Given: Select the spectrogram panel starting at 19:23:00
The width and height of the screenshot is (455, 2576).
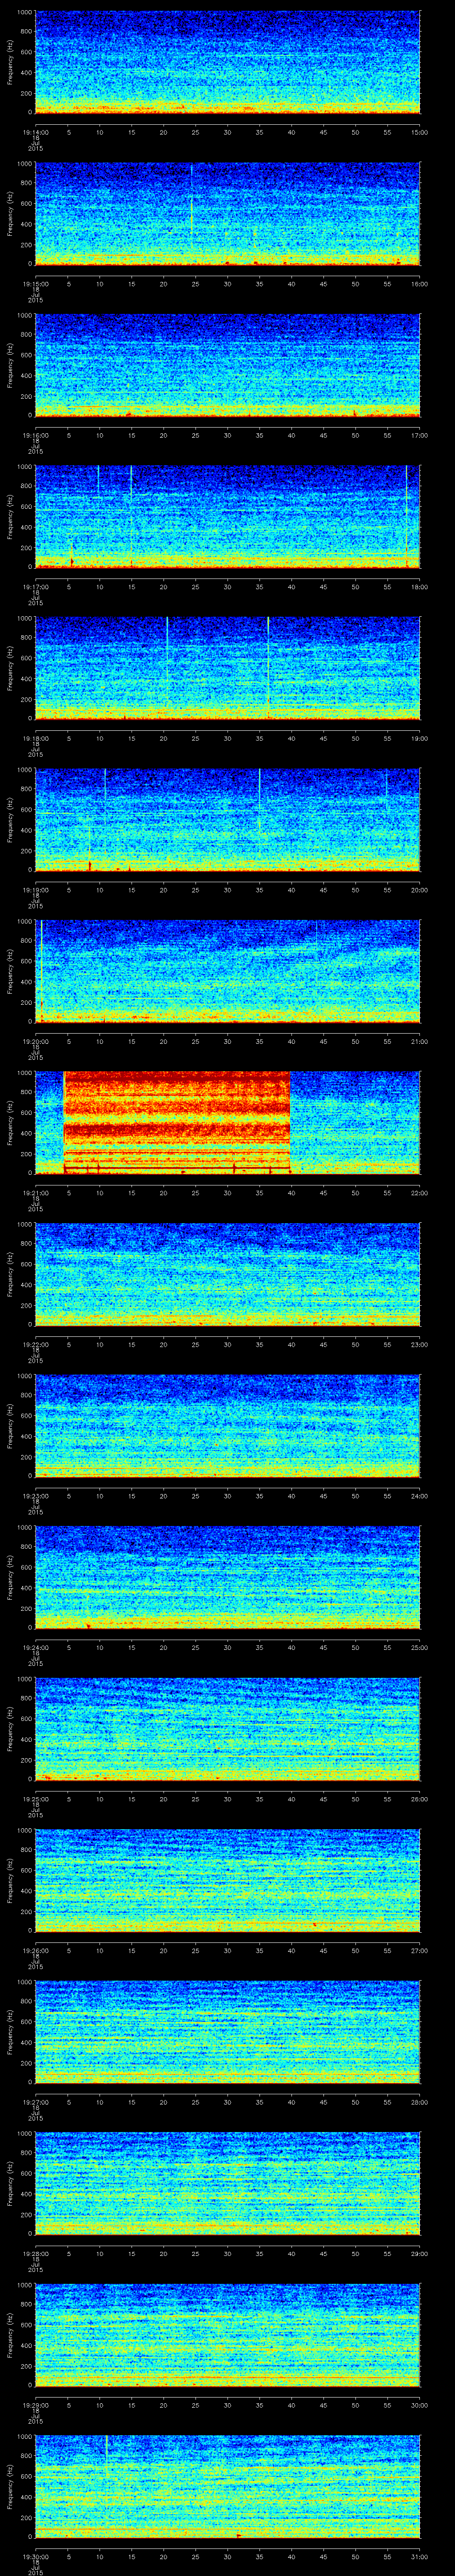Looking at the screenshot, I should tap(227, 1425).
